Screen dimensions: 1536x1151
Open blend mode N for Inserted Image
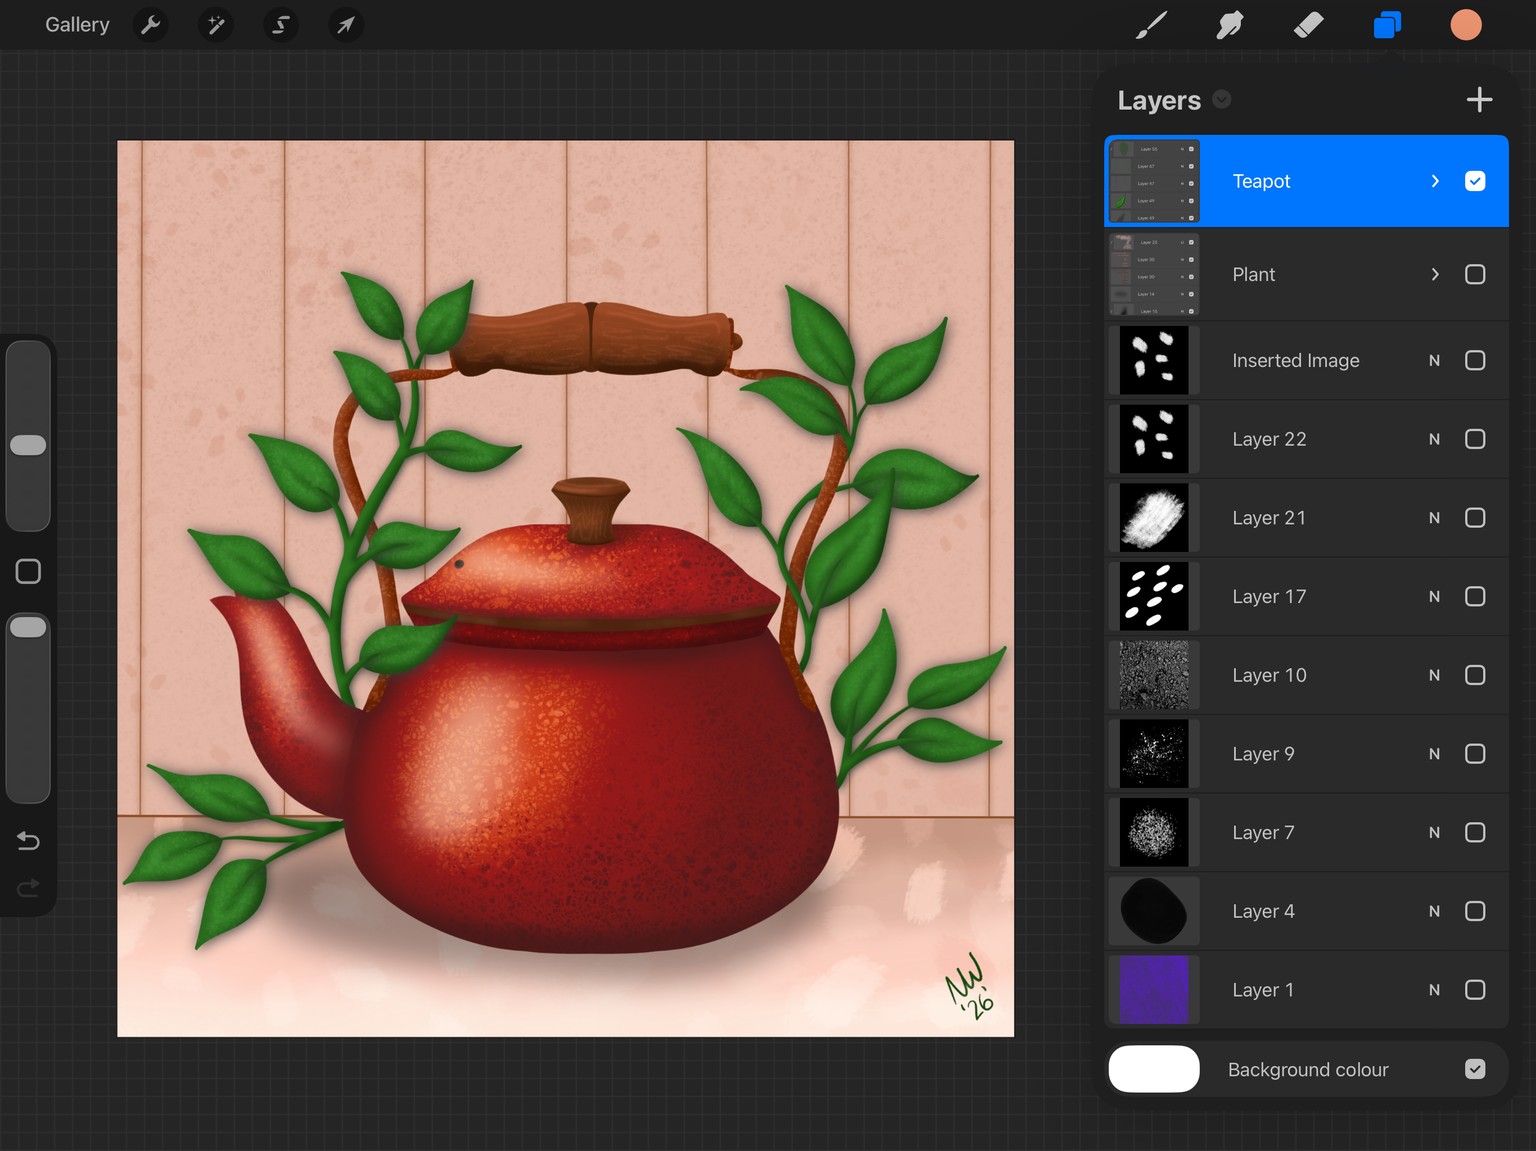(1435, 360)
